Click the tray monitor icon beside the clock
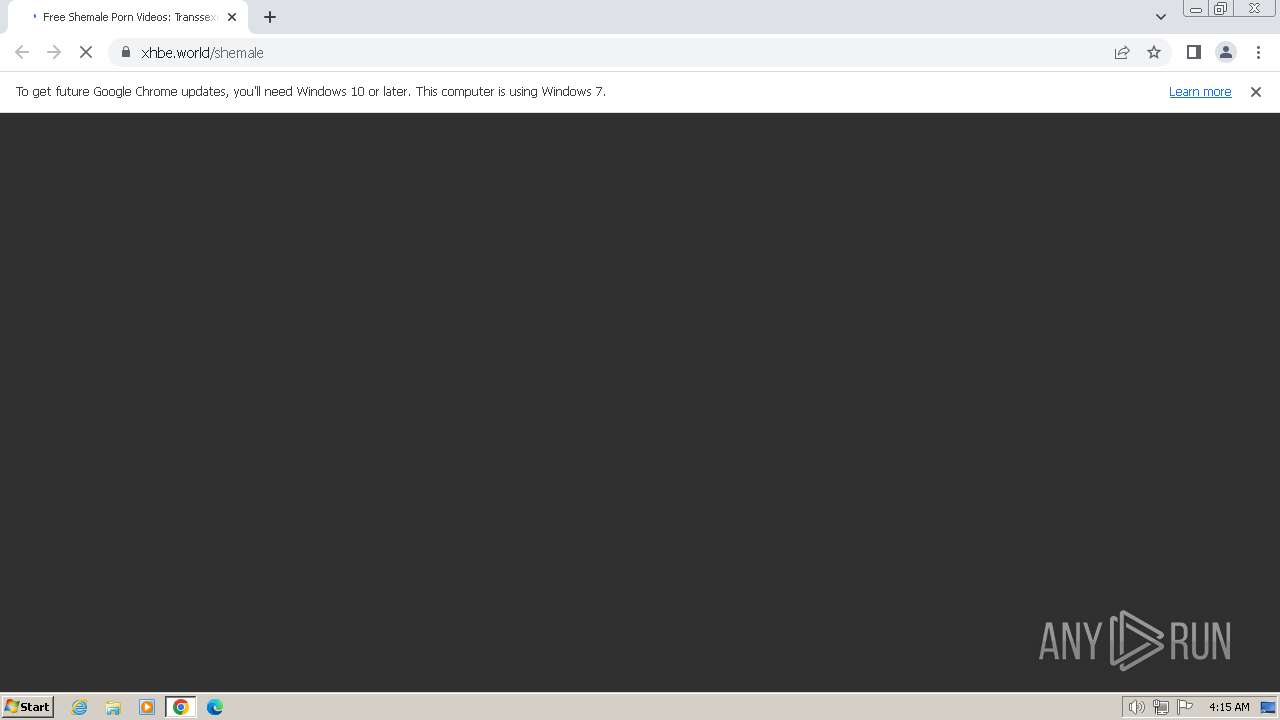The image size is (1280, 720). [x=1268, y=707]
